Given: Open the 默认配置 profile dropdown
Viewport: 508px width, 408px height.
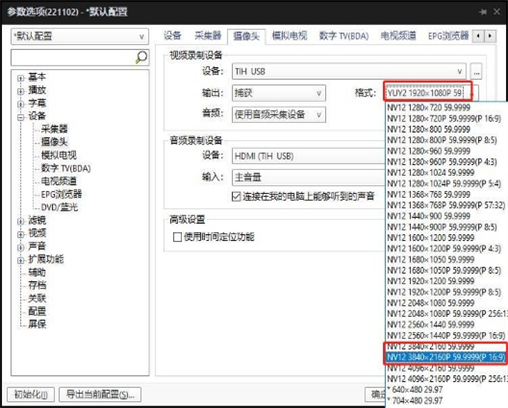Looking at the screenshot, I should tap(80, 36).
